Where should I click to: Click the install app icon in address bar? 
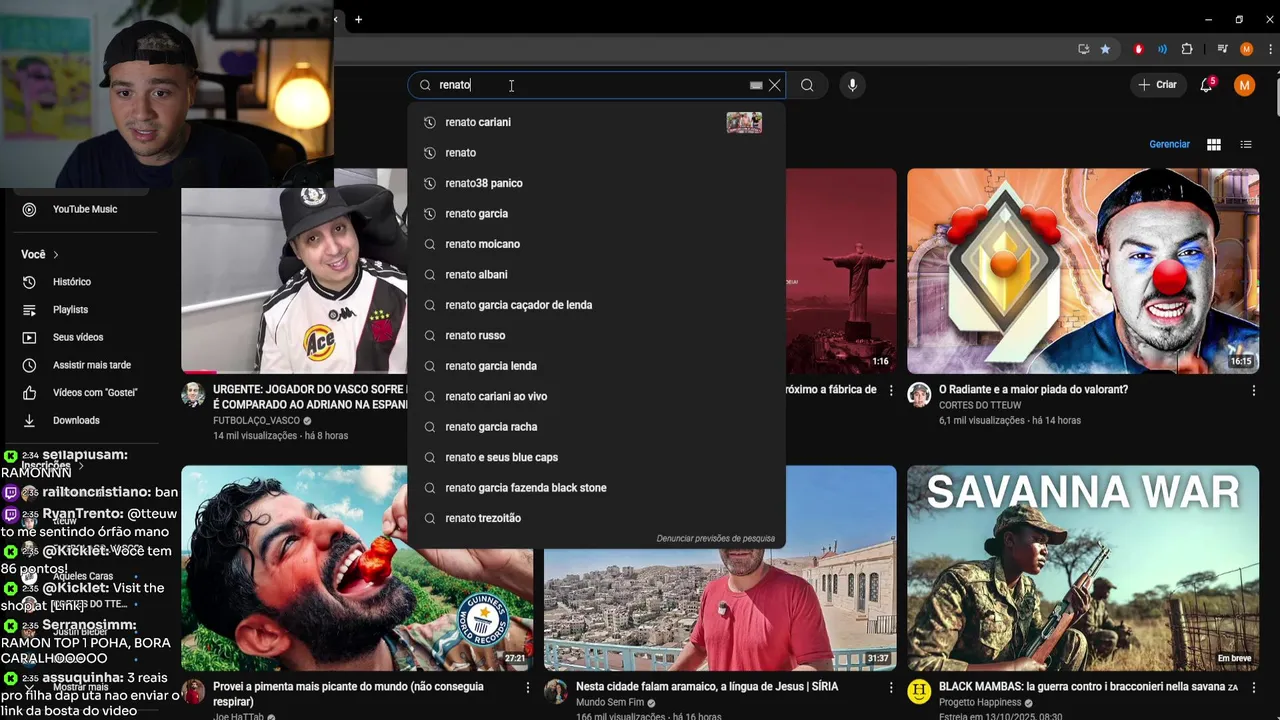[1083, 49]
